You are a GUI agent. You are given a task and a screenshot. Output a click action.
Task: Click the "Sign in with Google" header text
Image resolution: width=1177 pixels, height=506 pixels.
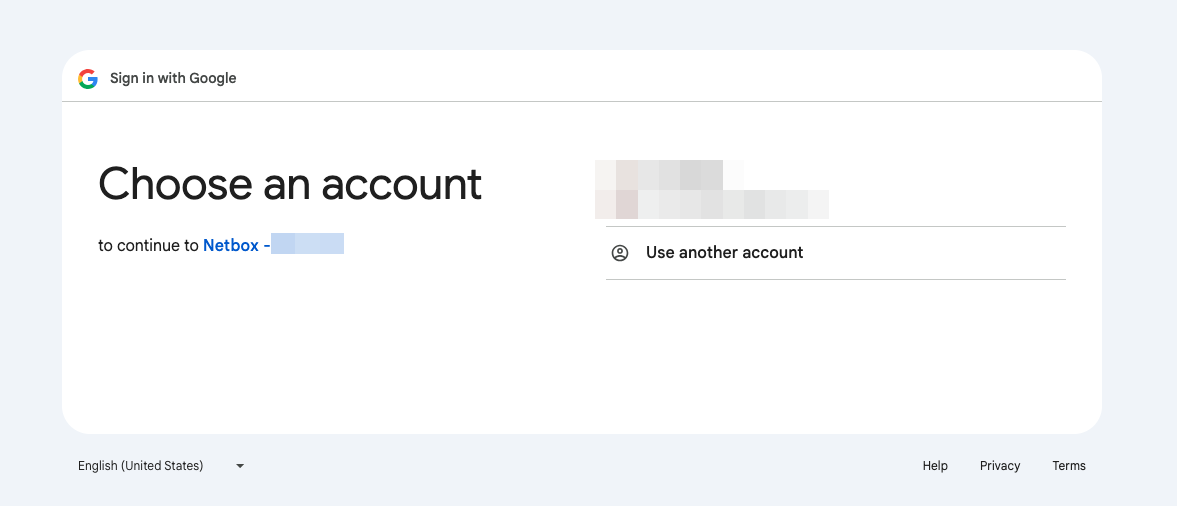point(173,79)
